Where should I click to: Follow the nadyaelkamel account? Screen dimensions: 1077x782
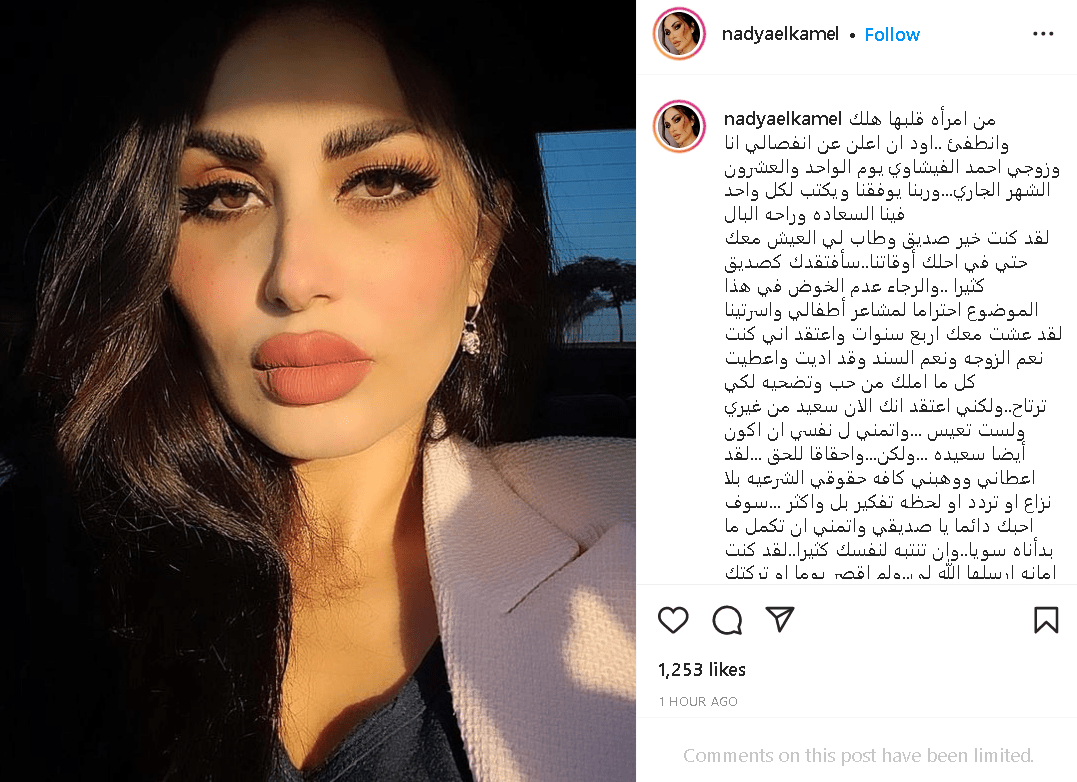pyautogui.click(x=892, y=34)
